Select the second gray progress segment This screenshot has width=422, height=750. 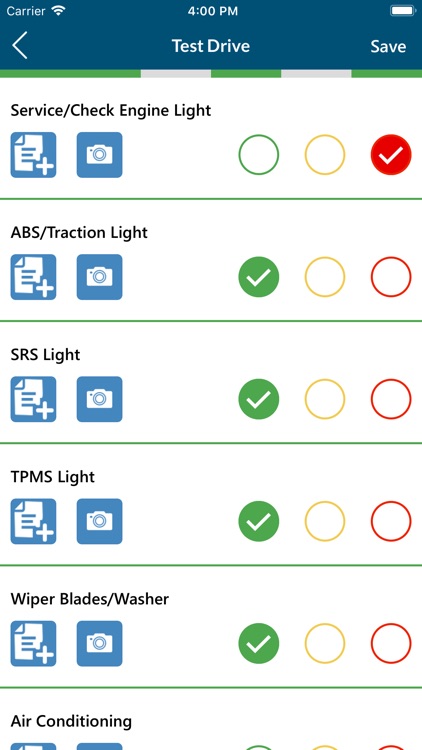pos(316,74)
